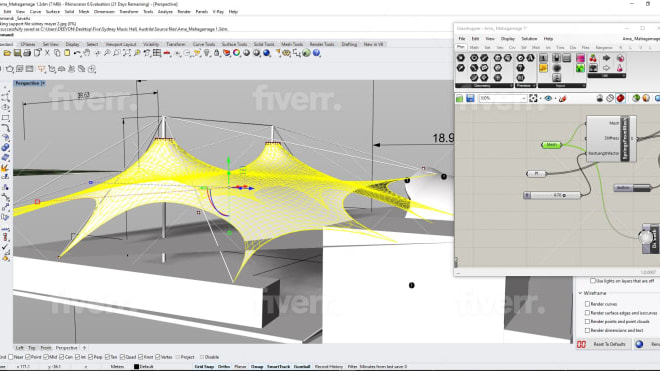
Task: Toggle the Vertex osnap checkbox
Action: tap(158, 357)
